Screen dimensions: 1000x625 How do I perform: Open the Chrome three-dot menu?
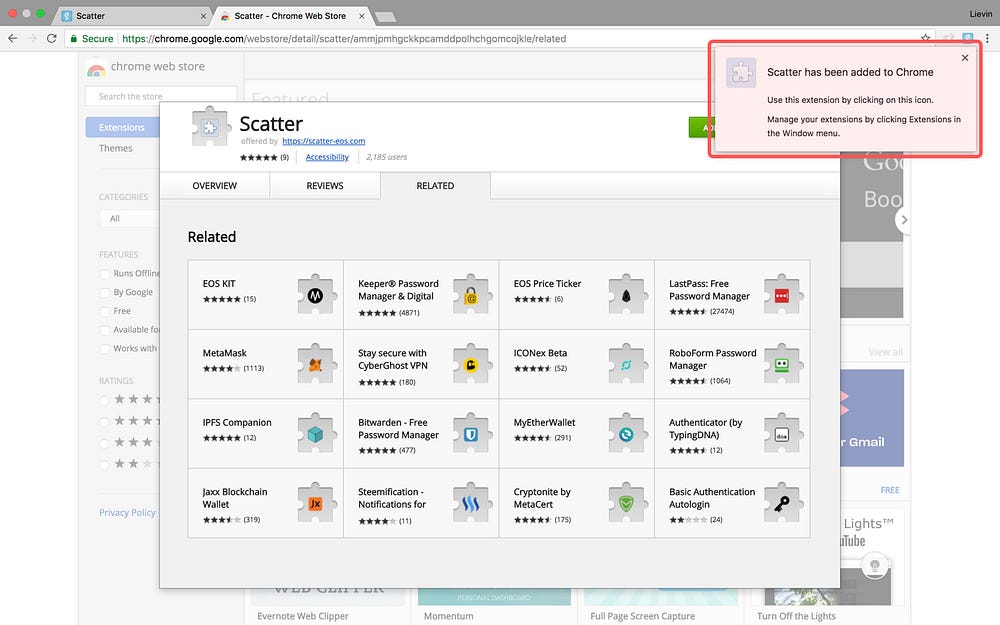pyautogui.click(x=987, y=38)
